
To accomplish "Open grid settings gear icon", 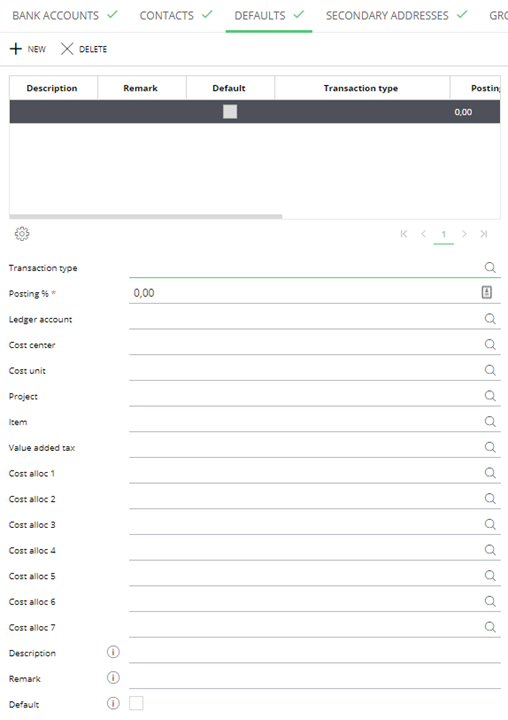I will coord(22,234).
